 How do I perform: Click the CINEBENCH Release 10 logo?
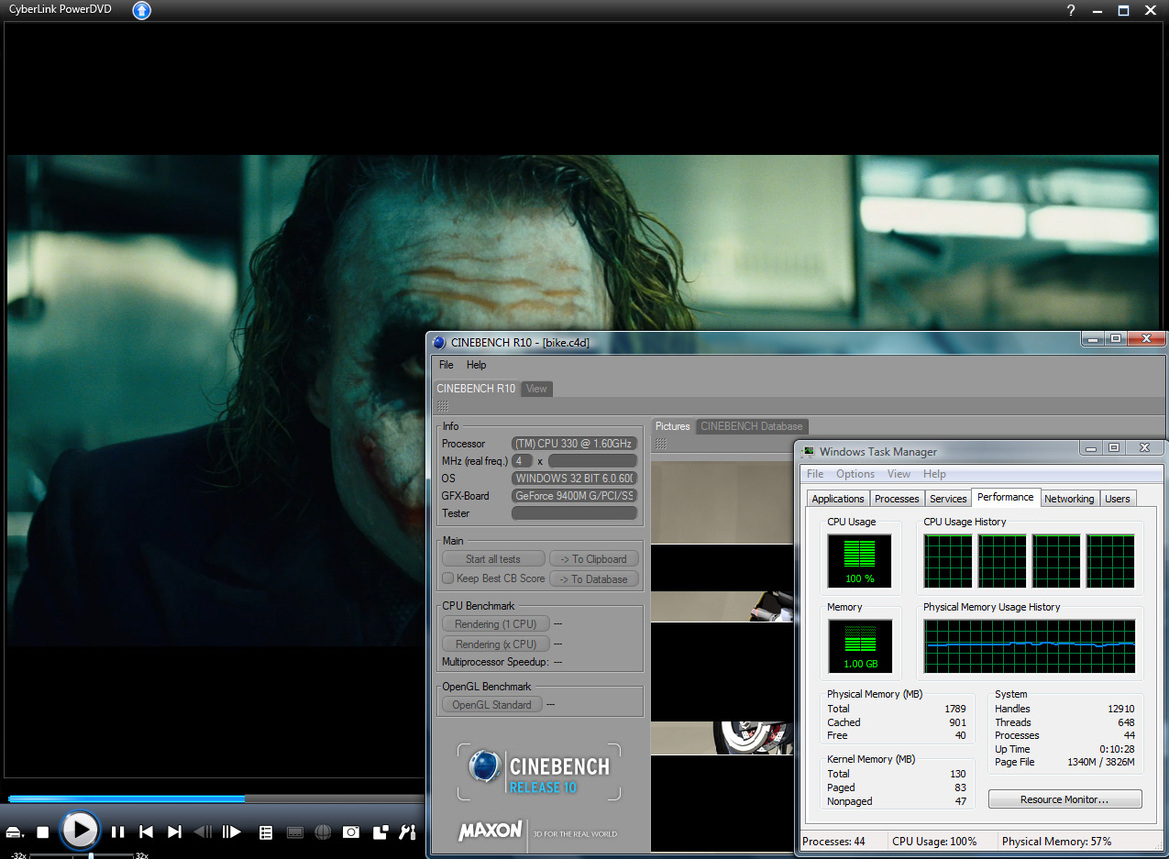coord(539,773)
